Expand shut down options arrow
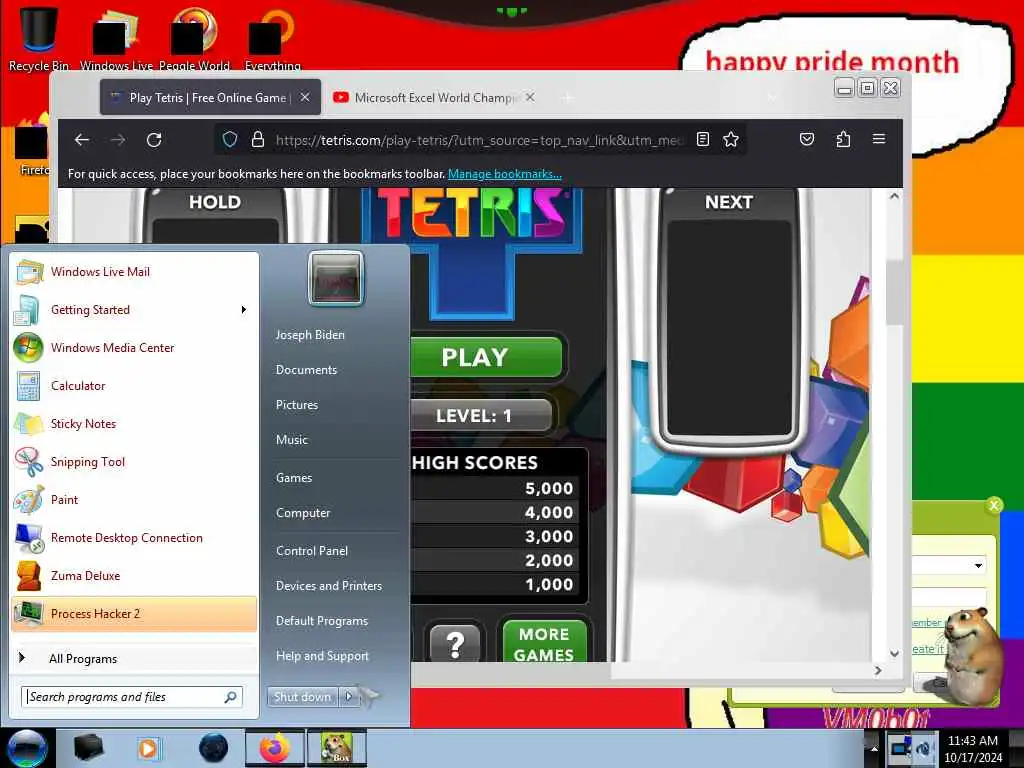1024x768 pixels. (349, 697)
